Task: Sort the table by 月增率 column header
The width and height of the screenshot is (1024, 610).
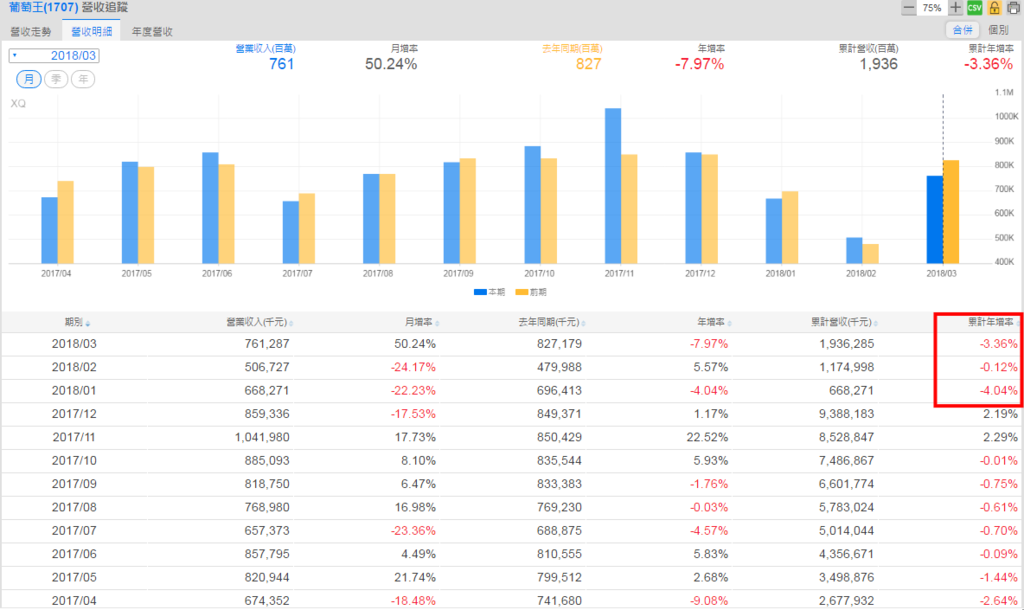Action: [421, 322]
